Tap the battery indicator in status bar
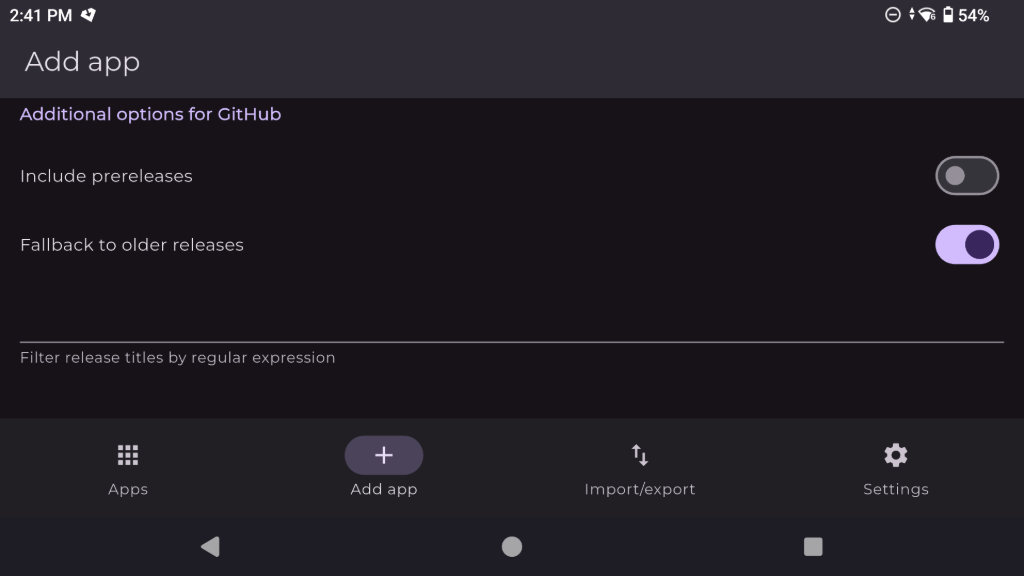The image size is (1024, 576). [948, 15]
